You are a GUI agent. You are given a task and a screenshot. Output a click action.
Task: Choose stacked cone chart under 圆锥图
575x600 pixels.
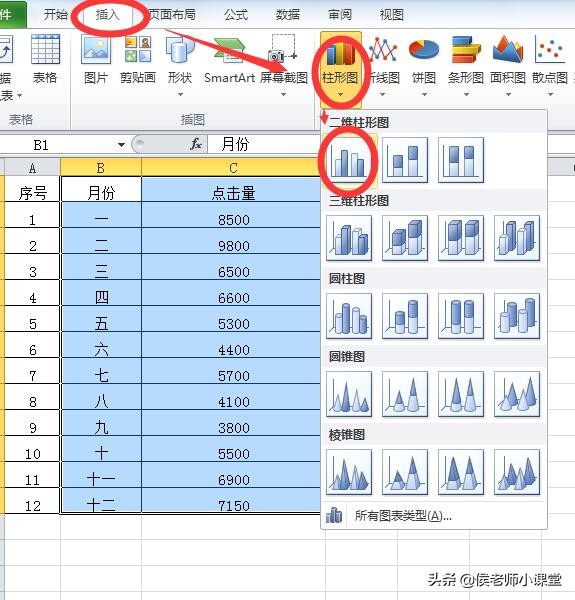pyautogui.click(x=405, y=394)
